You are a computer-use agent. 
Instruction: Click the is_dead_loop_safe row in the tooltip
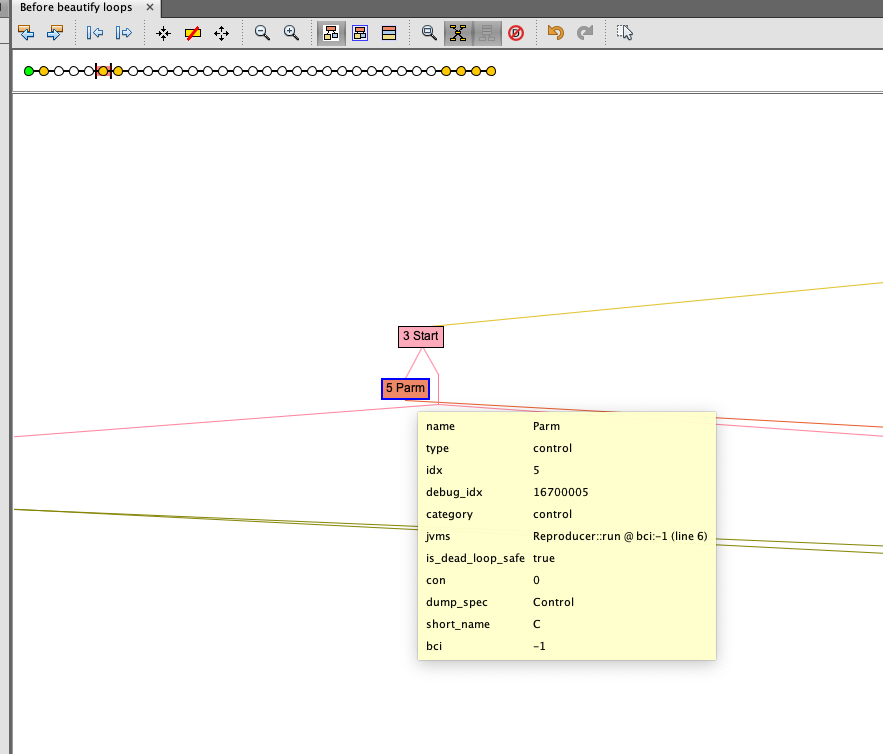(x=567, y=558)
